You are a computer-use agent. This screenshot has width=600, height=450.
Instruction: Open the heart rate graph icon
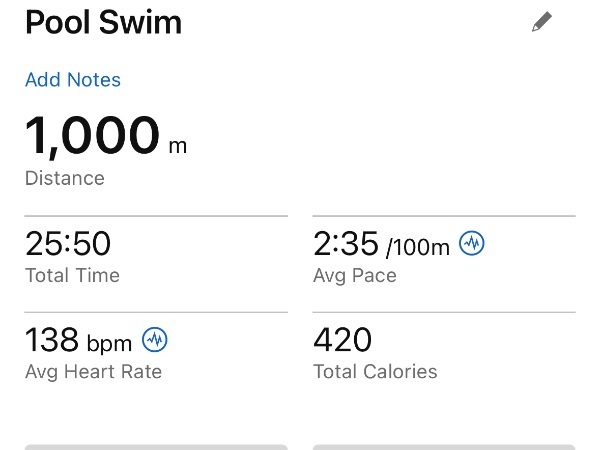point(155,340)
